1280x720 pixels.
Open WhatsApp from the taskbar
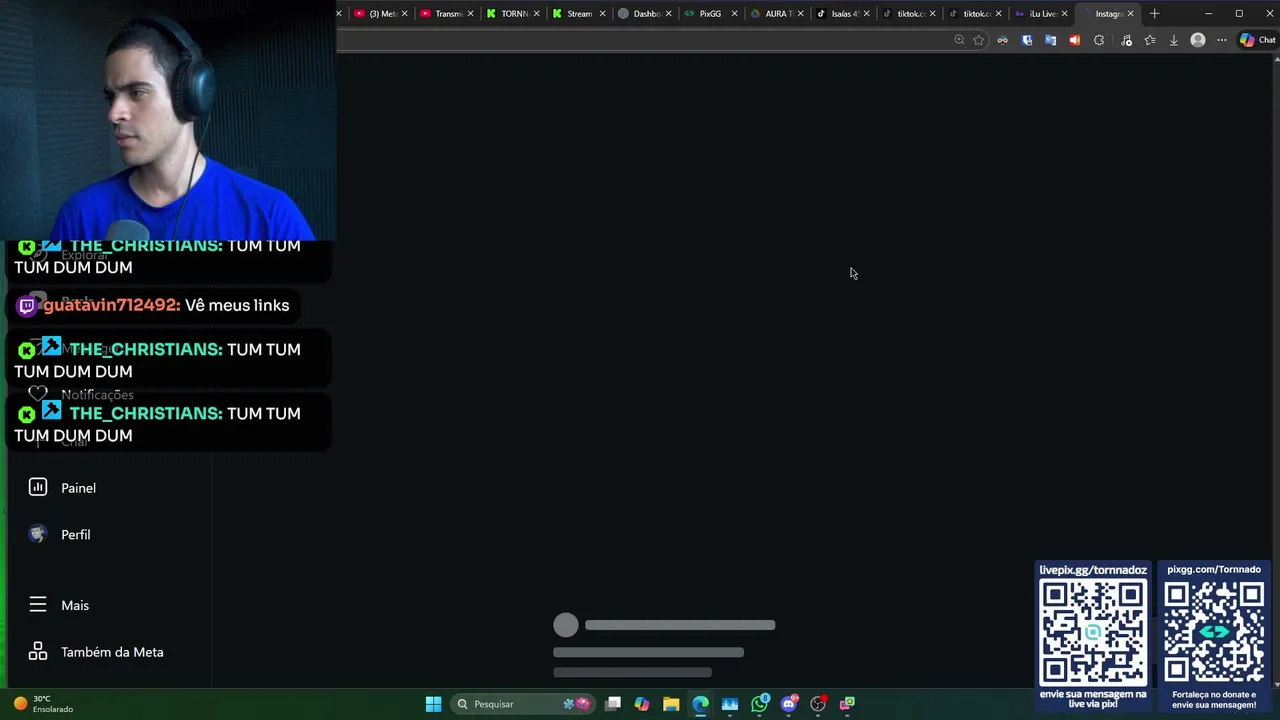click(x=760, y=704)
